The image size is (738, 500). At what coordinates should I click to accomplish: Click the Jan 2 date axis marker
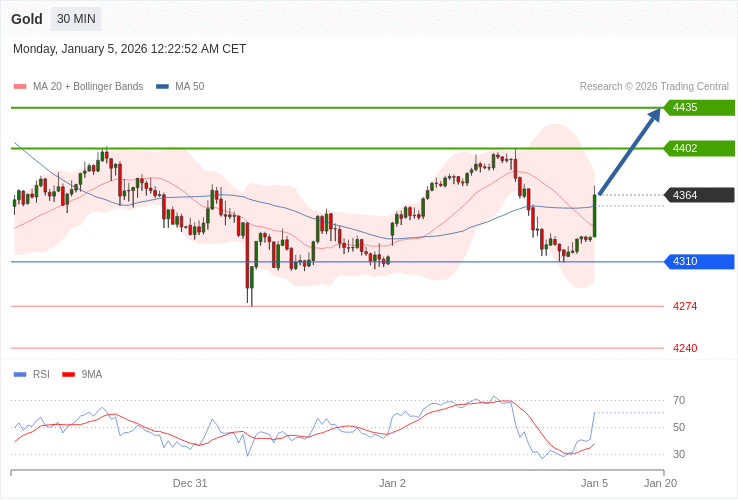point(392,483)
